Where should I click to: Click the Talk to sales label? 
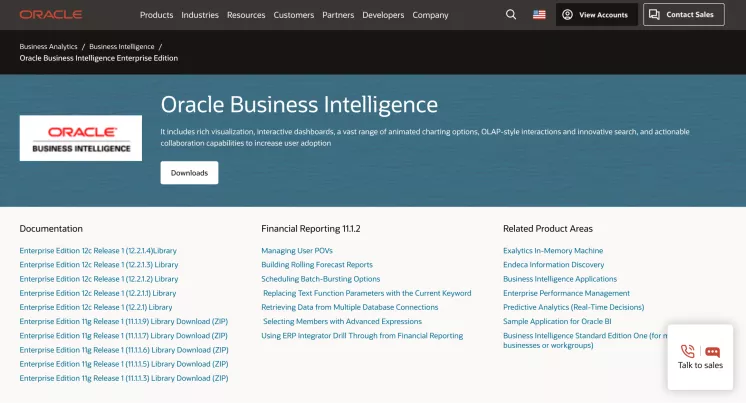click(x=700, y=365)
